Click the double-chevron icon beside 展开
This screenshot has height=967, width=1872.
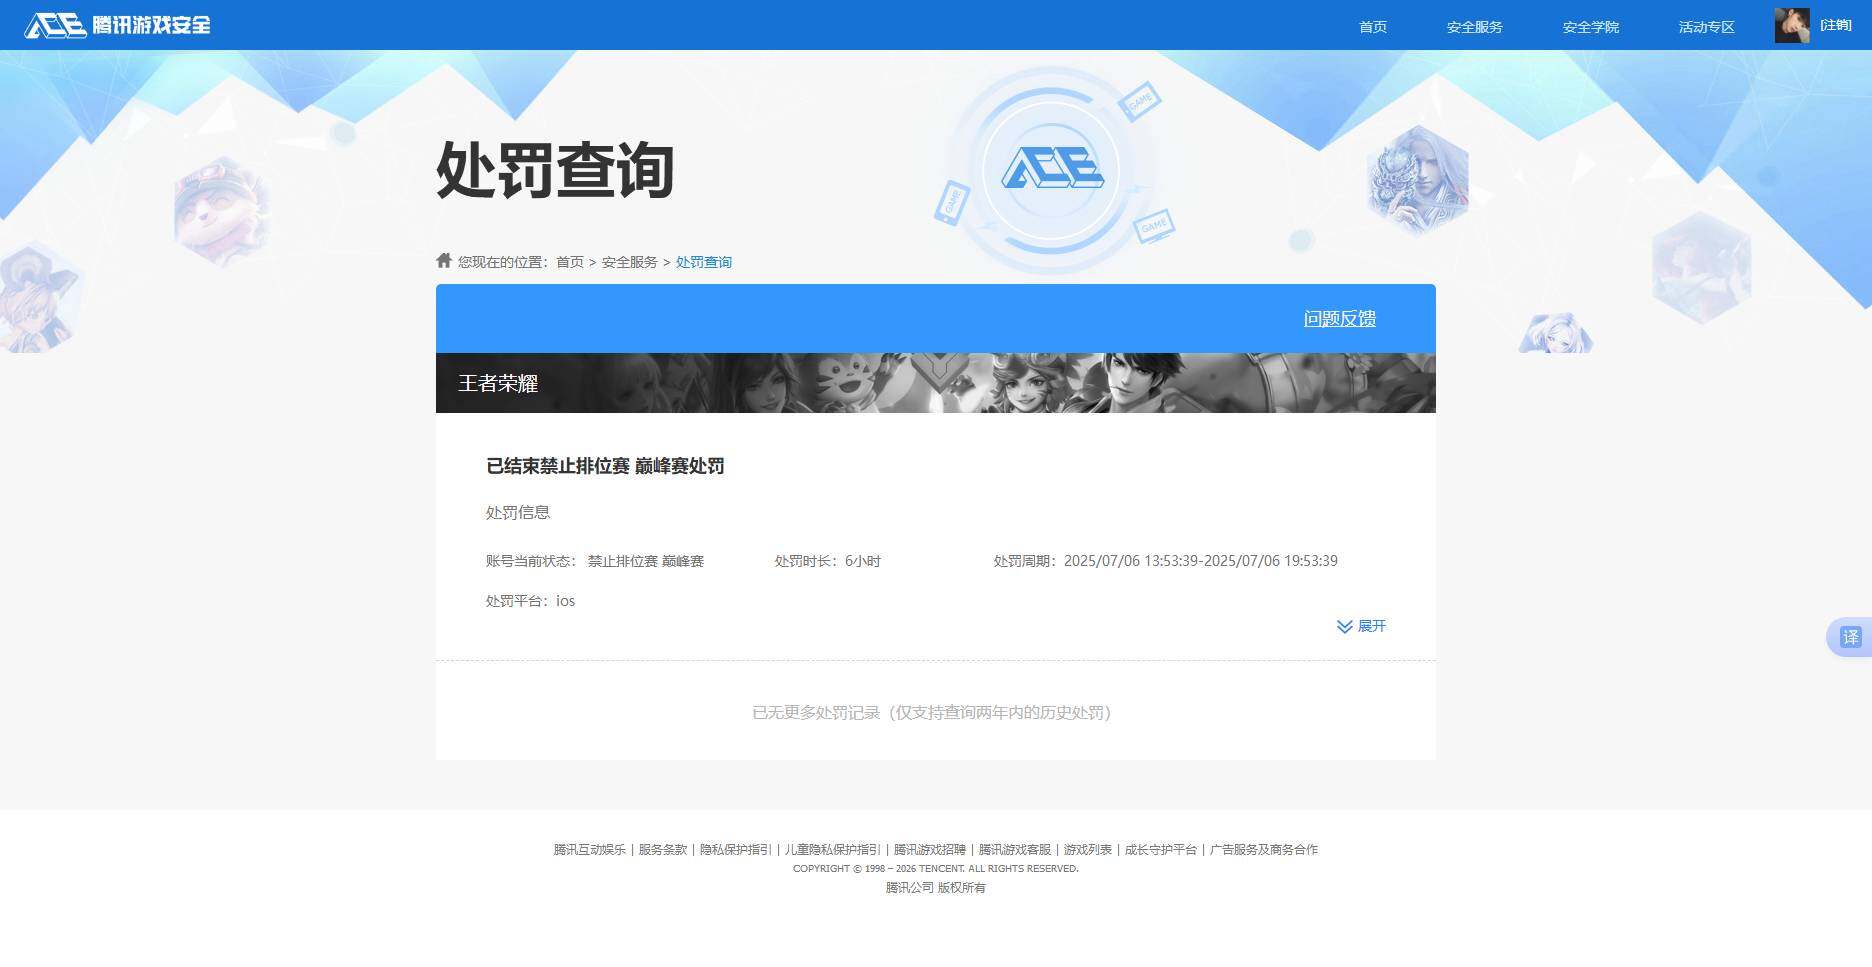(x=1344, y=627)
